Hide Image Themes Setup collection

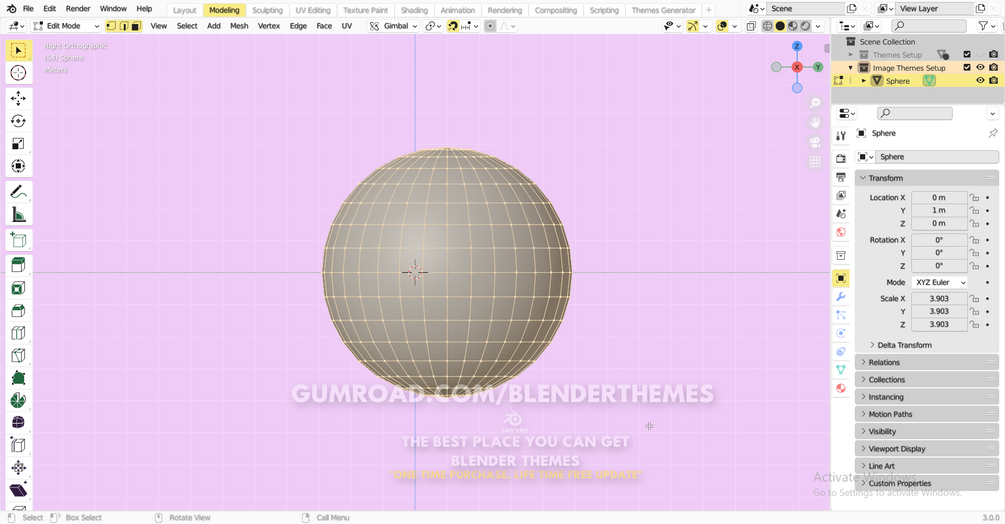(980, 67)
